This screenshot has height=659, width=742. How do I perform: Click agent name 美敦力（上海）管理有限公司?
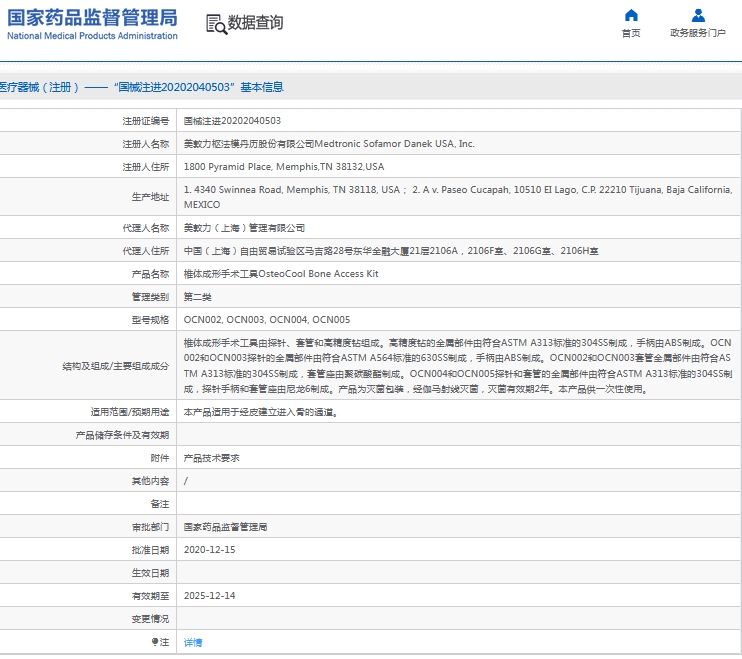pos(244,228)
